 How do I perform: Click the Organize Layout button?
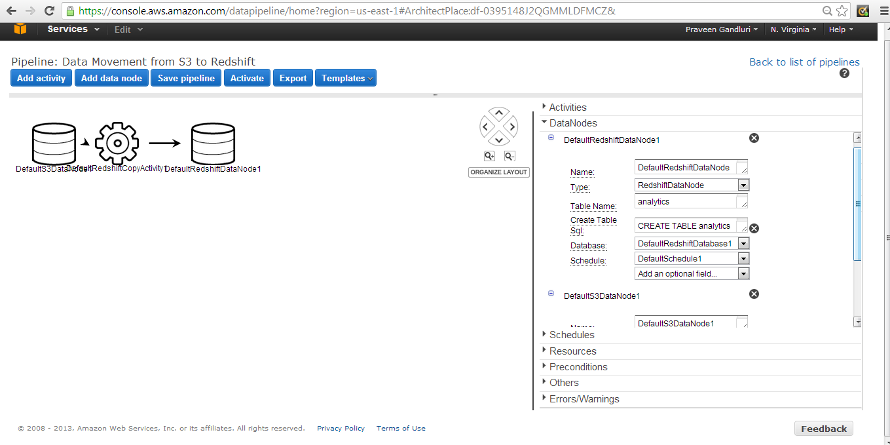tap(499, 172)
